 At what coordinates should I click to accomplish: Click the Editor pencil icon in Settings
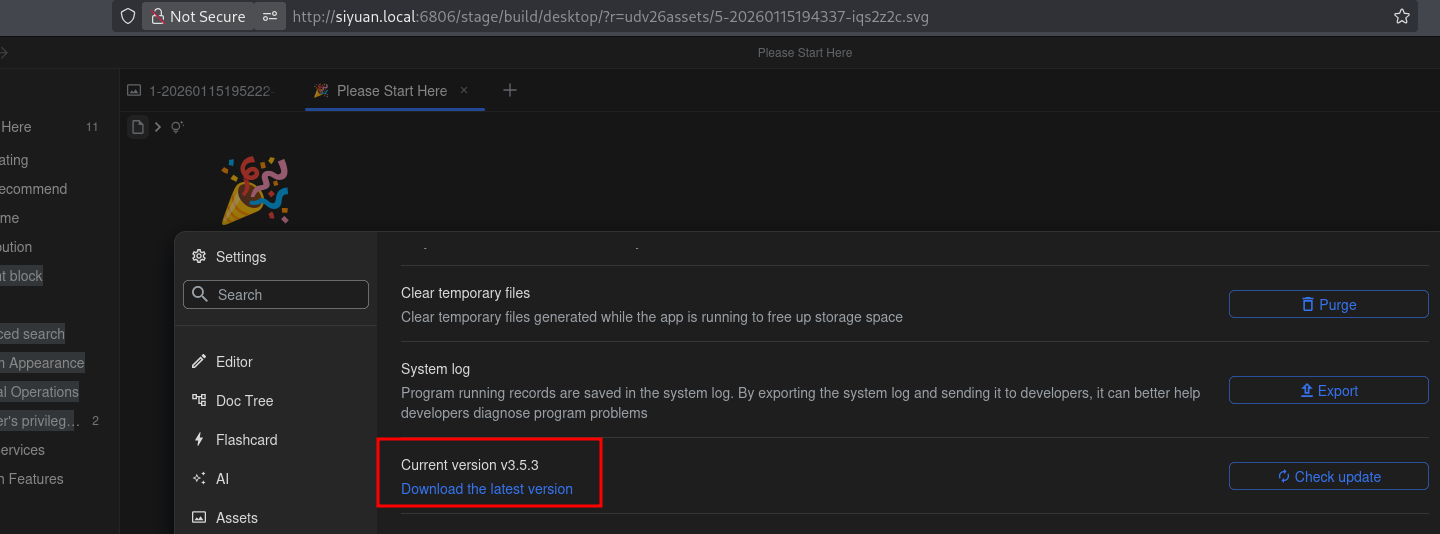pos(198,362)
